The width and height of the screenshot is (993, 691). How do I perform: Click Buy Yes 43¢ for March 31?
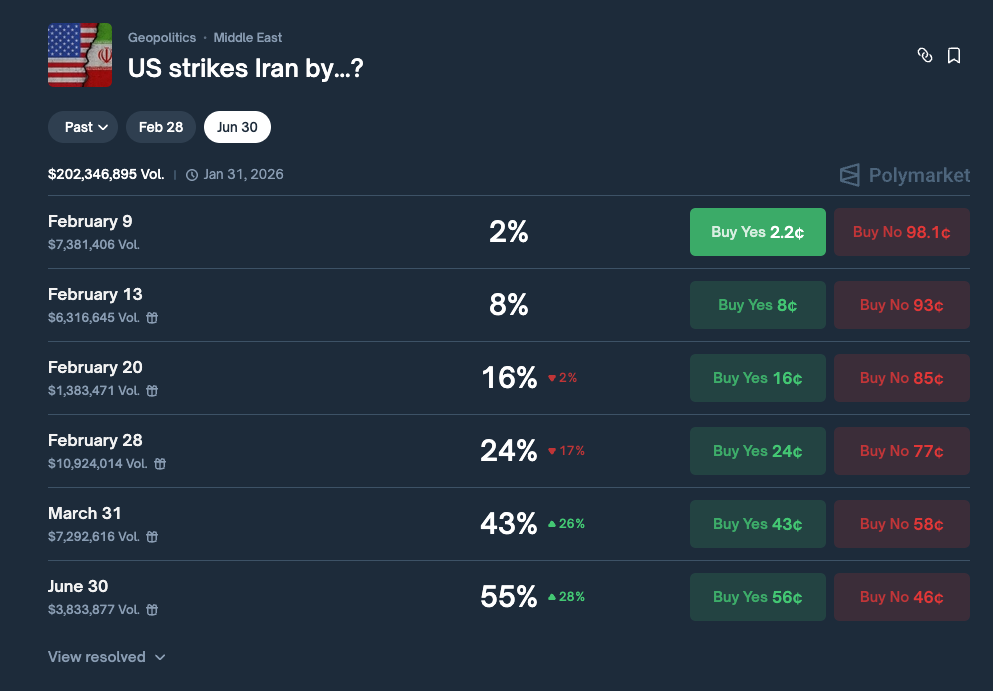[x=758, y=524]
